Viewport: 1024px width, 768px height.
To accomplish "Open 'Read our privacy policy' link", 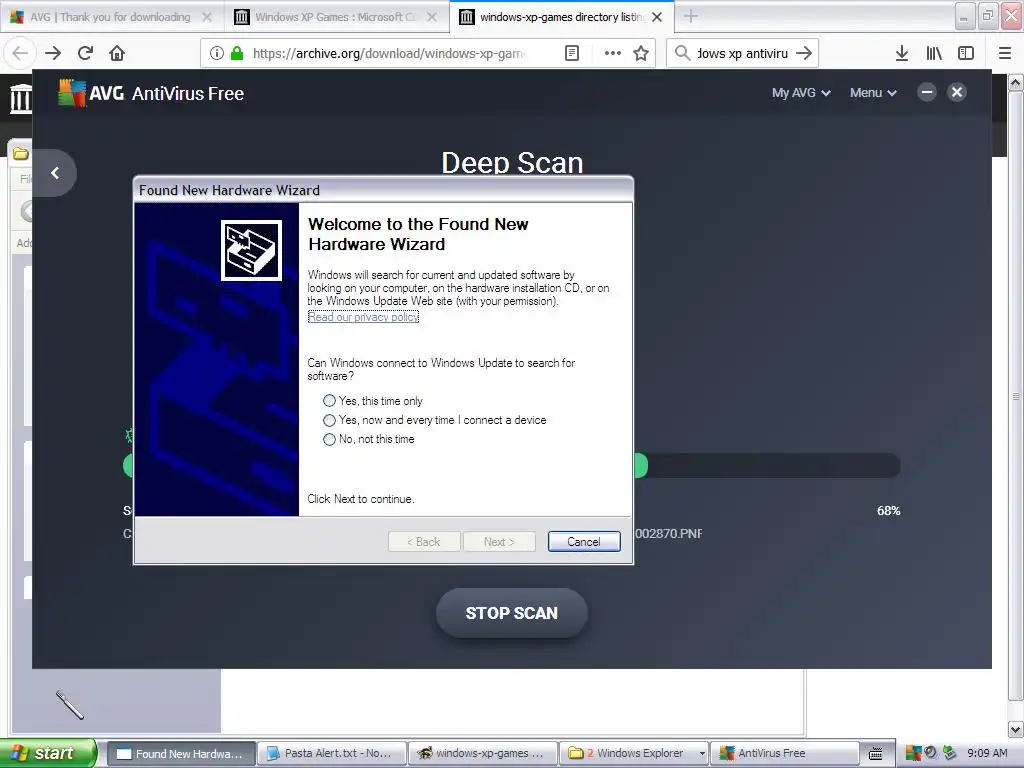I will (363, 317).
